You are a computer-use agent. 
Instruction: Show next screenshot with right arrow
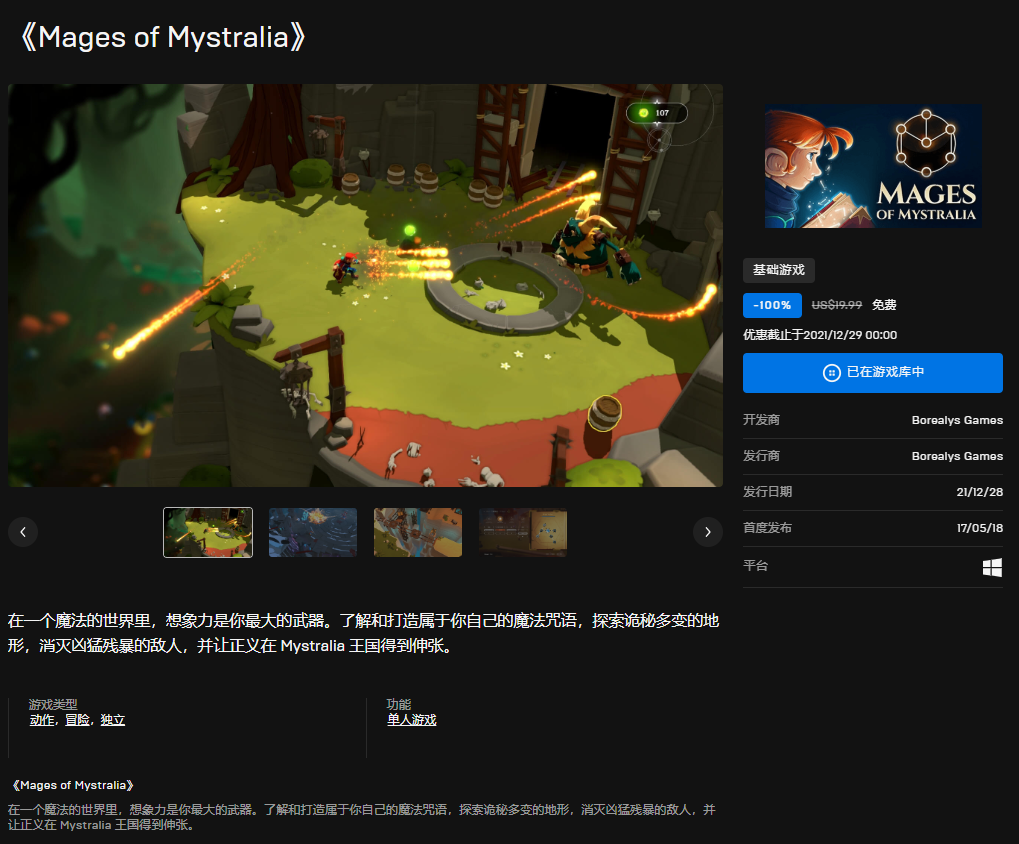708,532
